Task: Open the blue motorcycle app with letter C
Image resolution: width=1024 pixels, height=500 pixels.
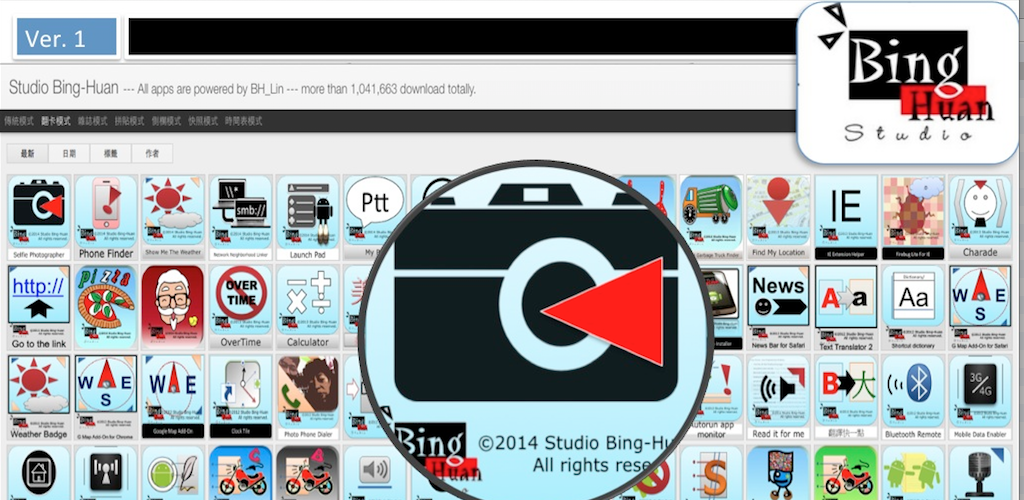Action: coord(241,473)
